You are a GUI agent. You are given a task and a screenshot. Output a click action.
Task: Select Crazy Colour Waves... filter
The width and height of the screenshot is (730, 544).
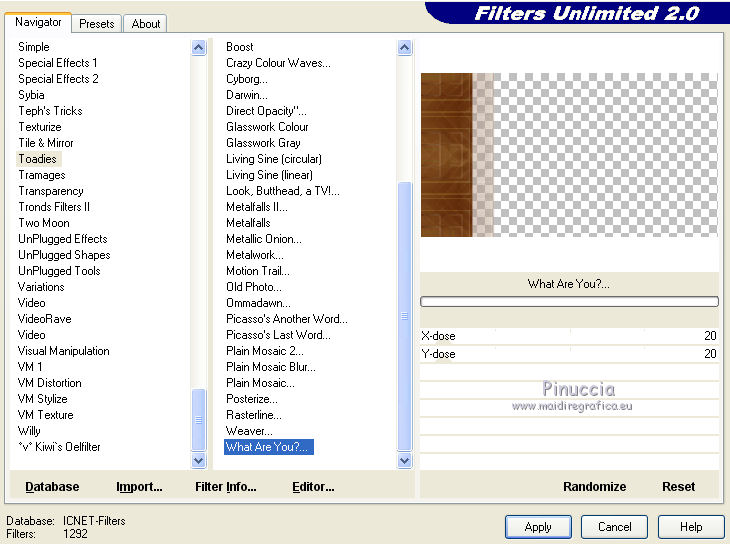coord(278,63)
